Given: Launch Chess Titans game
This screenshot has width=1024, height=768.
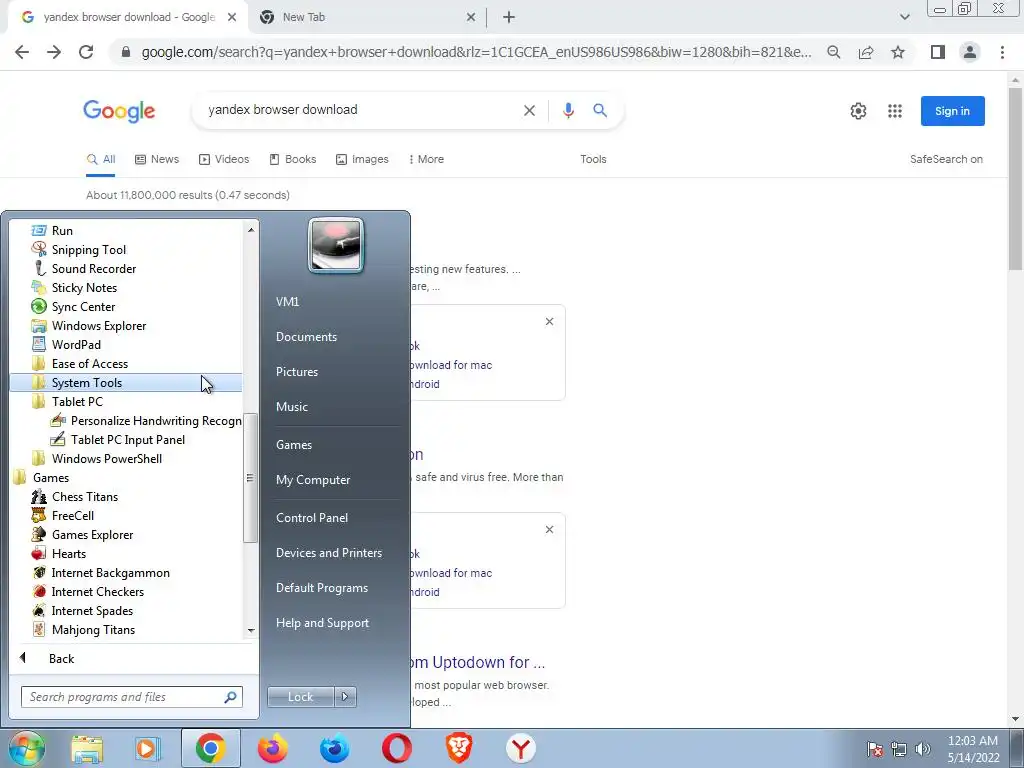Looking at the screenshot, I should tap(84, 496).
